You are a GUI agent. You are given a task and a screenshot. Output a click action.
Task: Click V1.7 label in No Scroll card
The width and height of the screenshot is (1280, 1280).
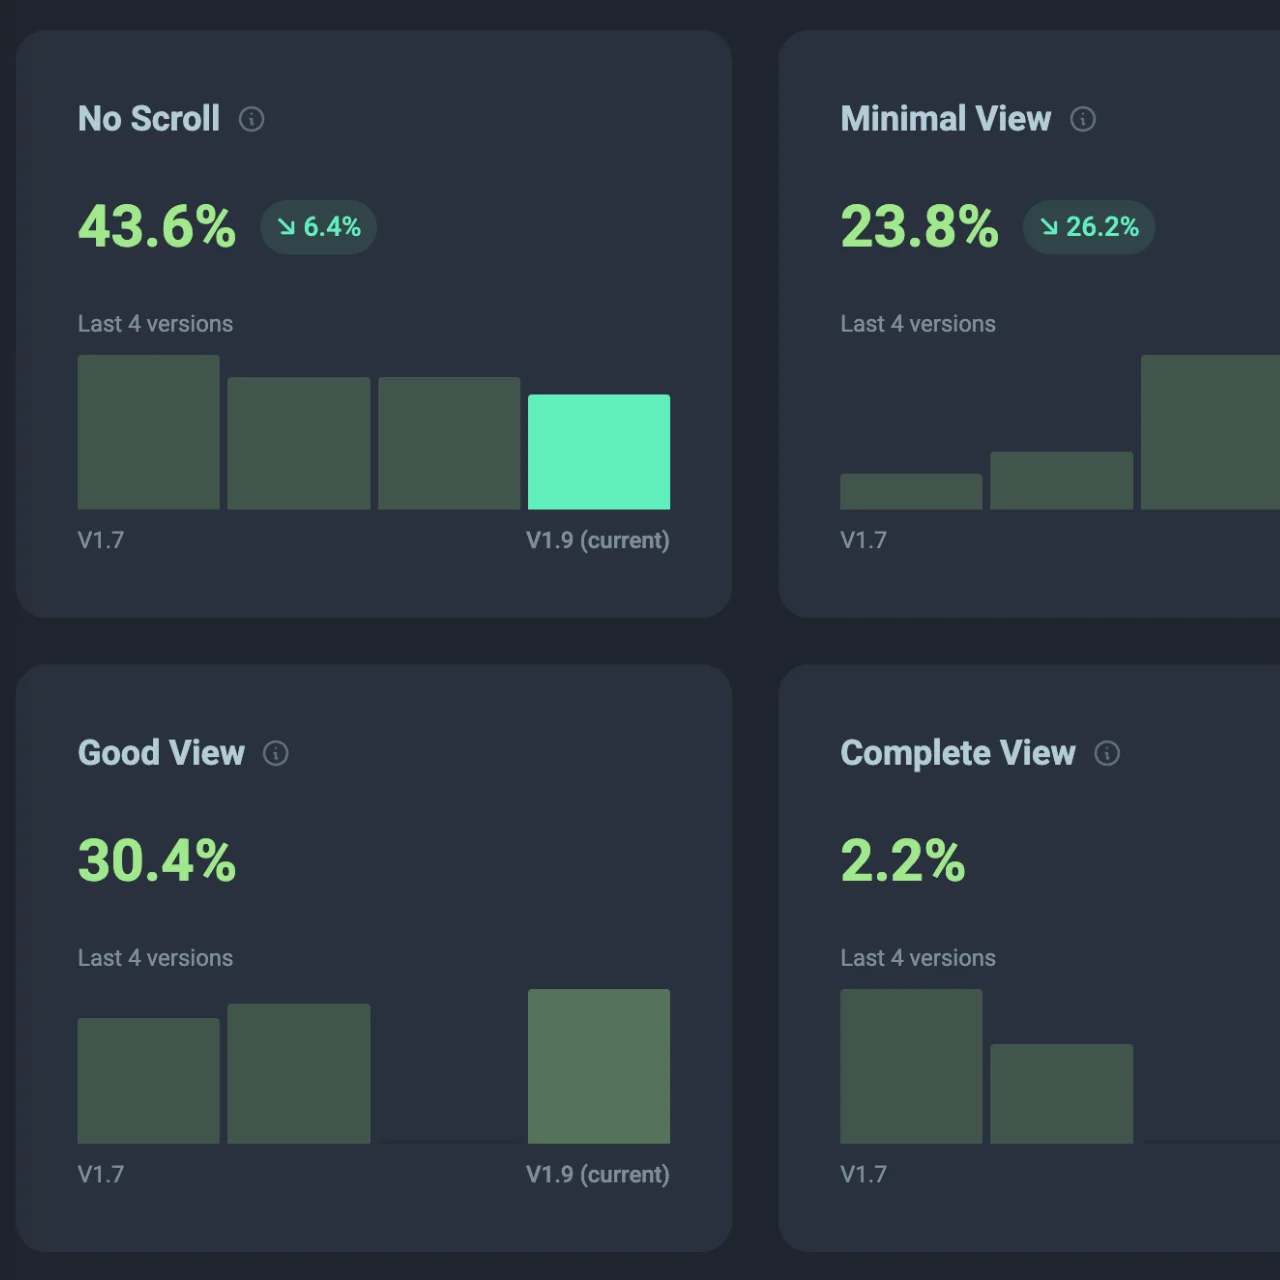[x=101, y=540]
